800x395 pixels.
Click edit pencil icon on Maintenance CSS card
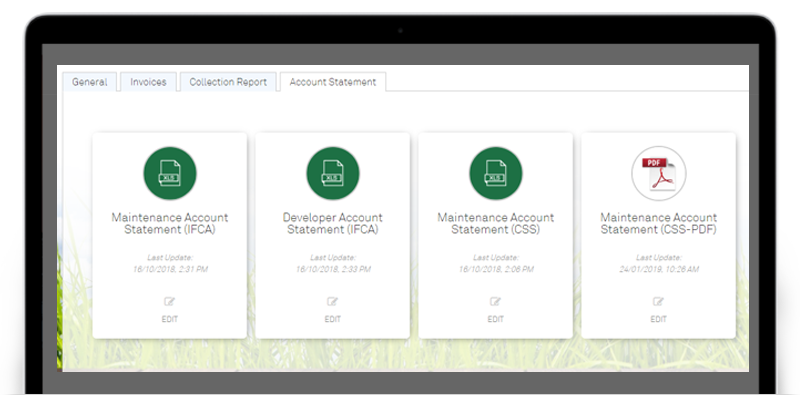[x=495, y=302]
